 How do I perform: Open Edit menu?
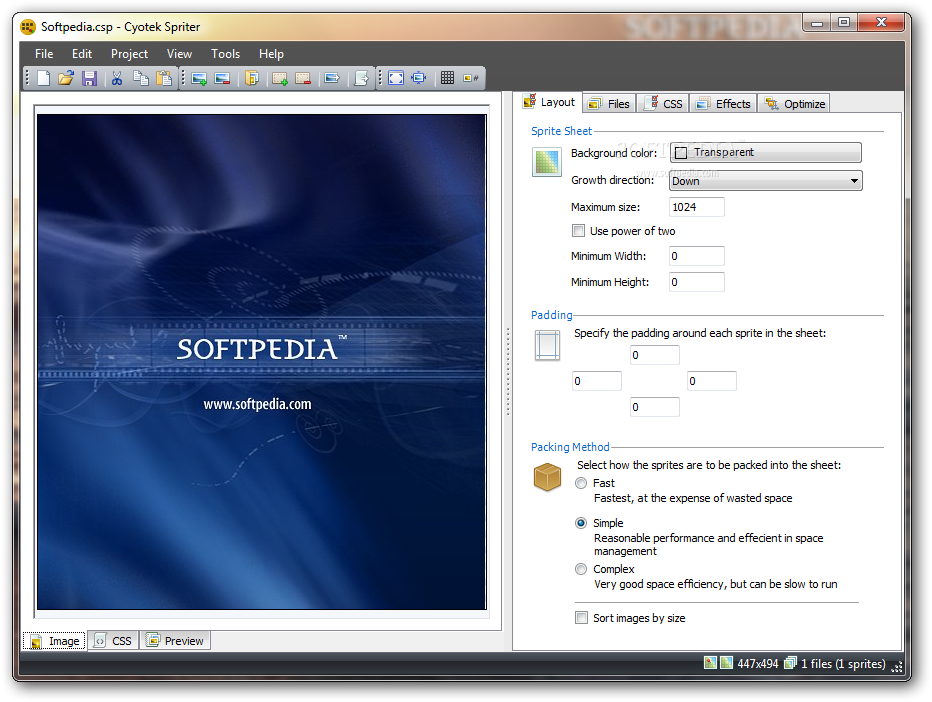[82, 54]
